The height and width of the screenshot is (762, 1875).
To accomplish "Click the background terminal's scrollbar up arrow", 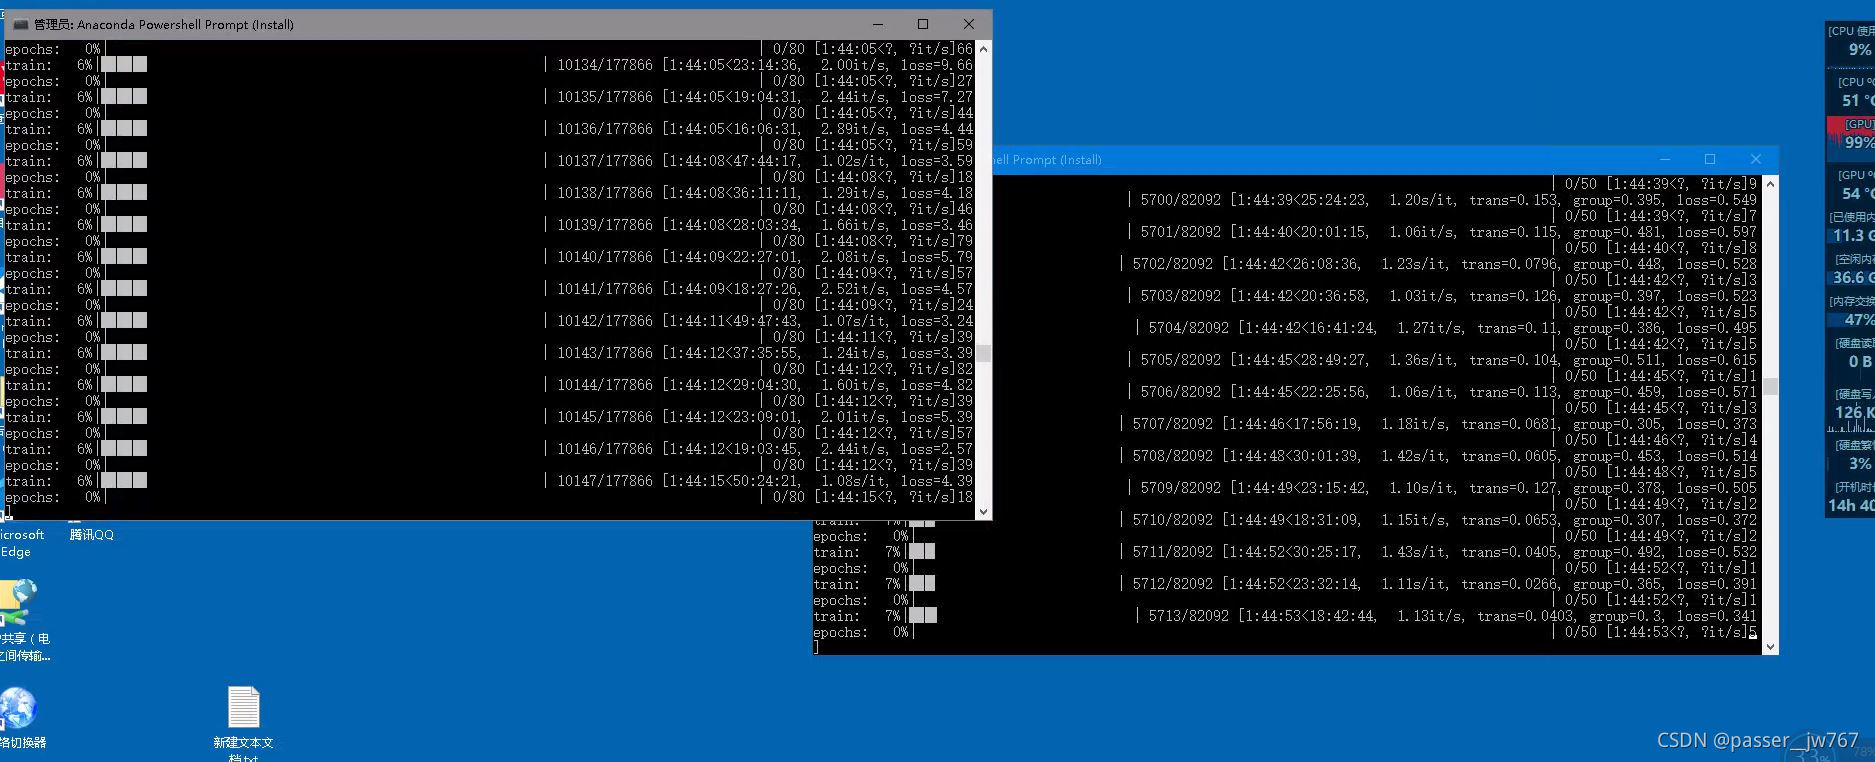I will click(1771, 184).
